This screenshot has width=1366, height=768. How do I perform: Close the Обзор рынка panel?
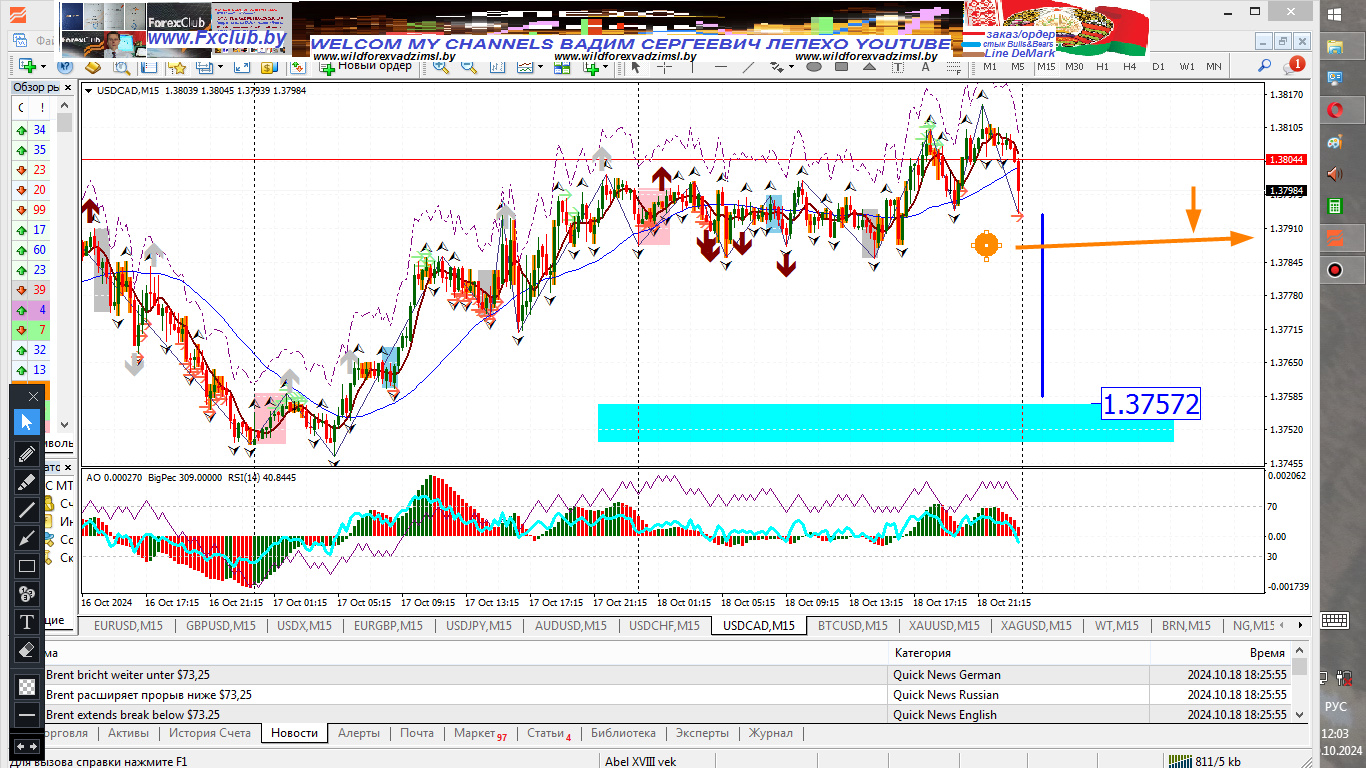pos(67,87)
